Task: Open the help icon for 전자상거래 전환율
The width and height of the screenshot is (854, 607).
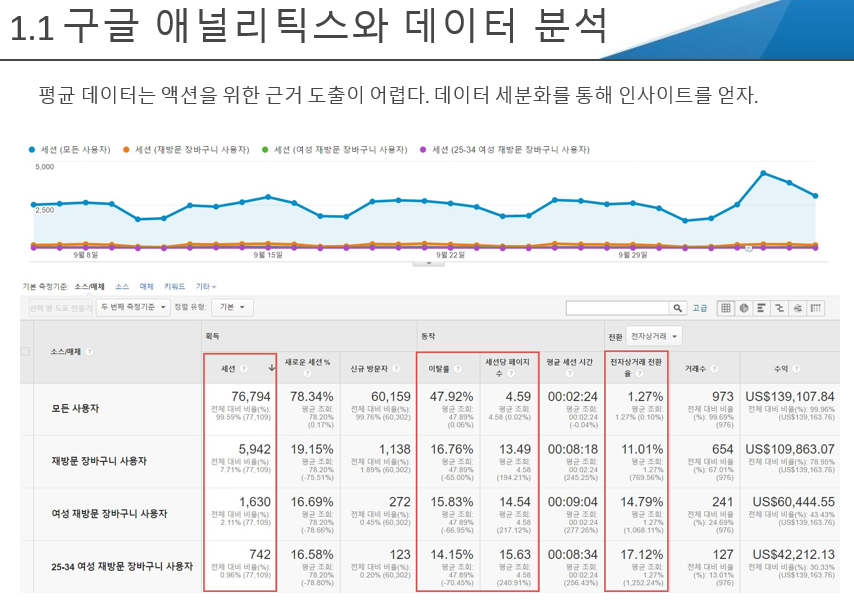Action: click(639, 373)
